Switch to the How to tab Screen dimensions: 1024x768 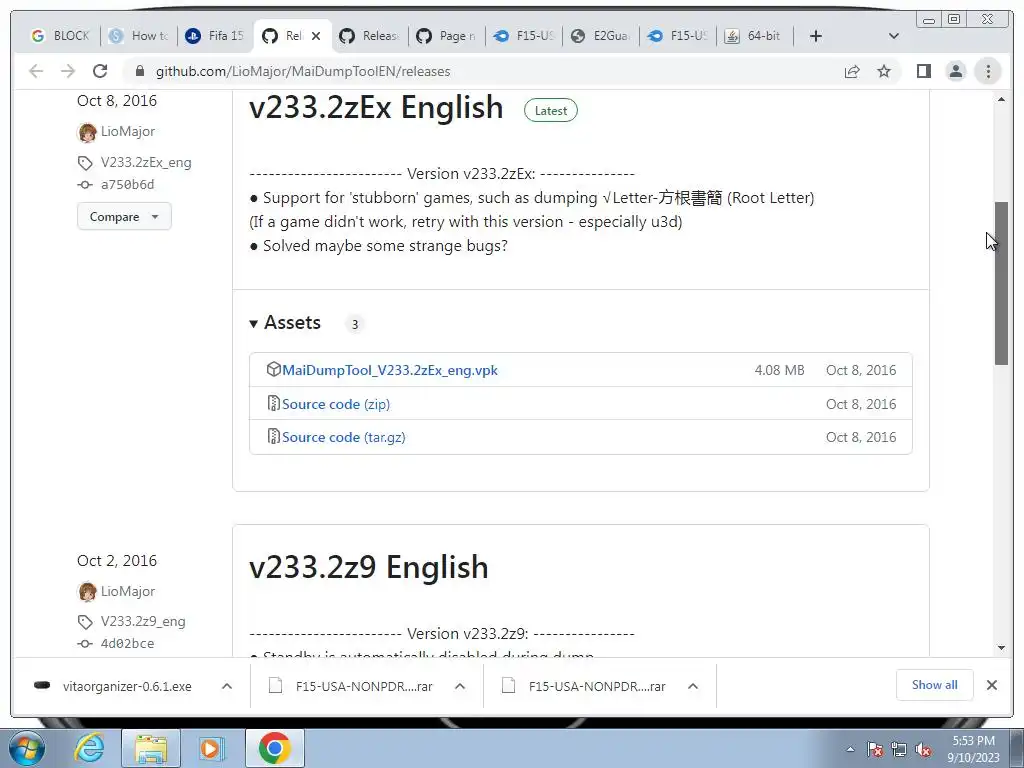coord(138,36)
